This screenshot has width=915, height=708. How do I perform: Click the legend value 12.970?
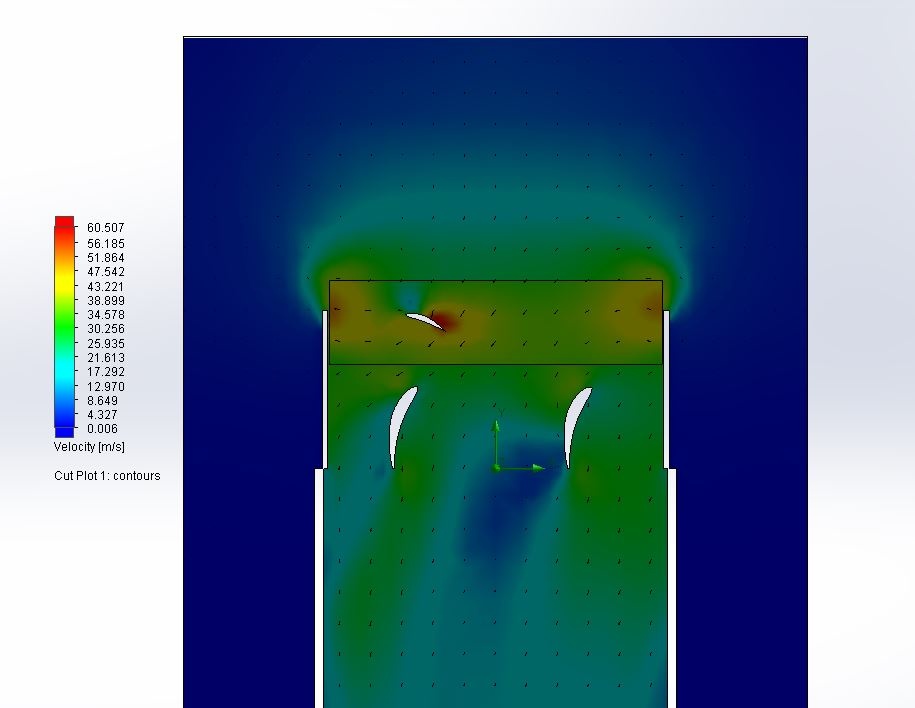pyautogui.click(x=106, y=387)
